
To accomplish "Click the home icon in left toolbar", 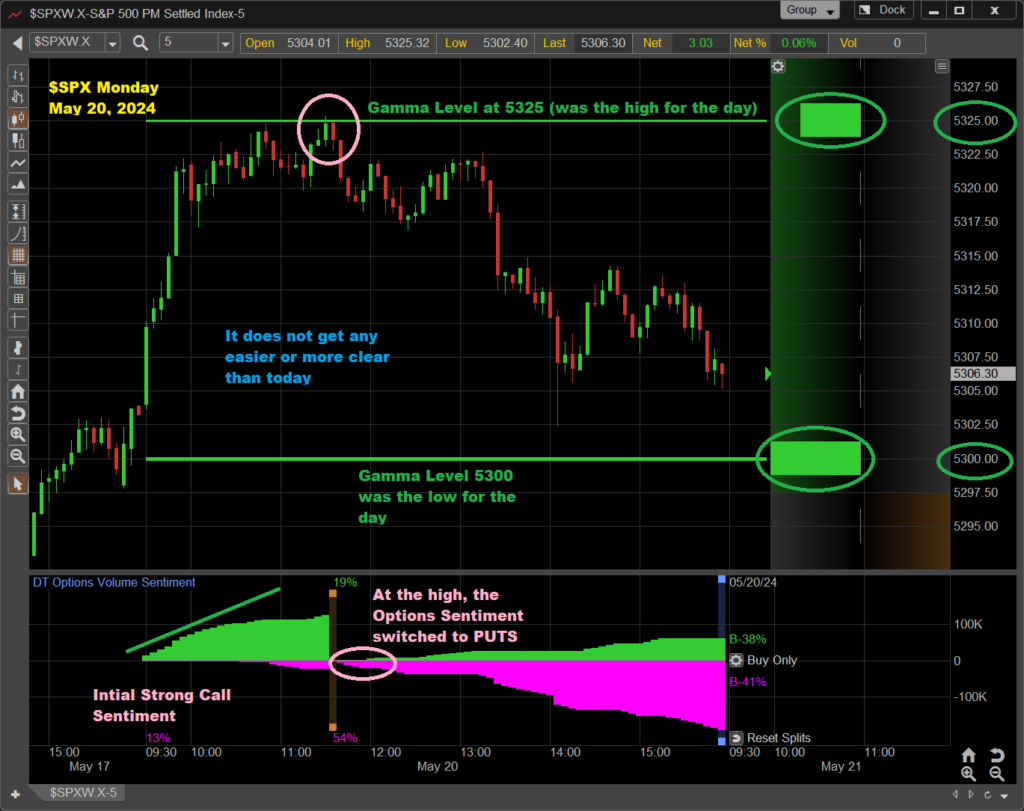I will click(17, 392).
